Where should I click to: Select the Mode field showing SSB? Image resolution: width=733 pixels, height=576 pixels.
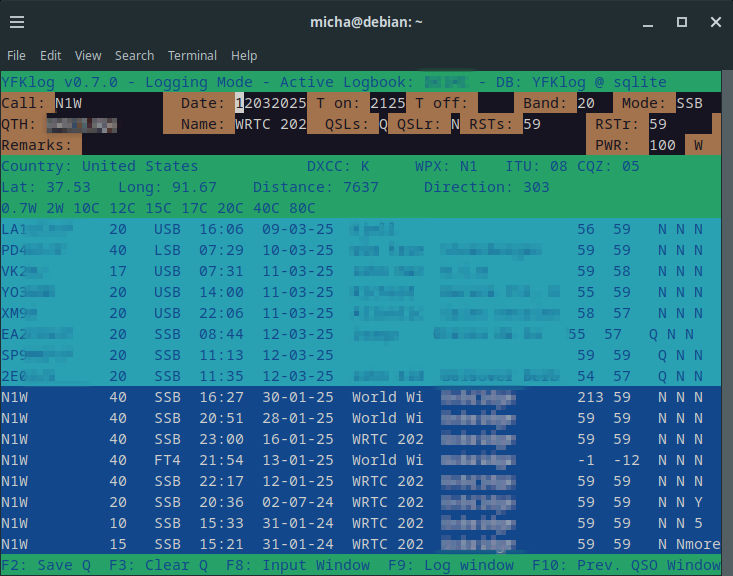(689, 103)
